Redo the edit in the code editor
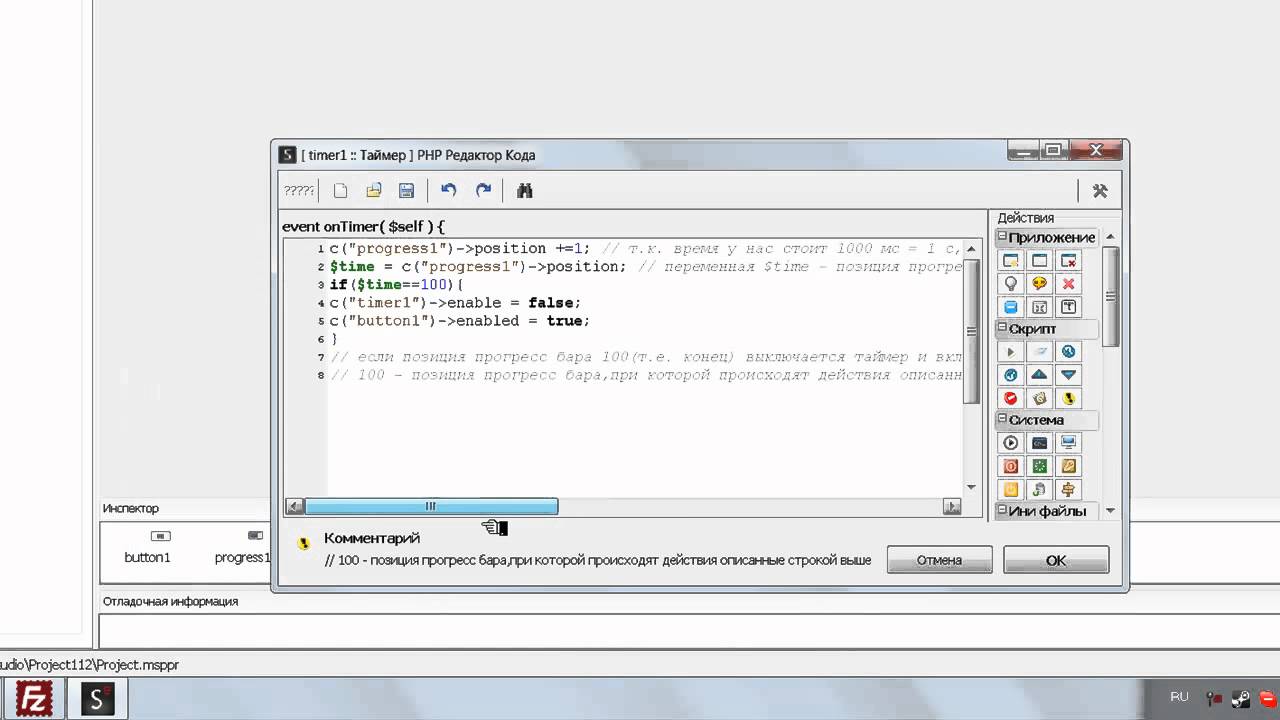Viewport: 1280px width, 720px height. 483,191
